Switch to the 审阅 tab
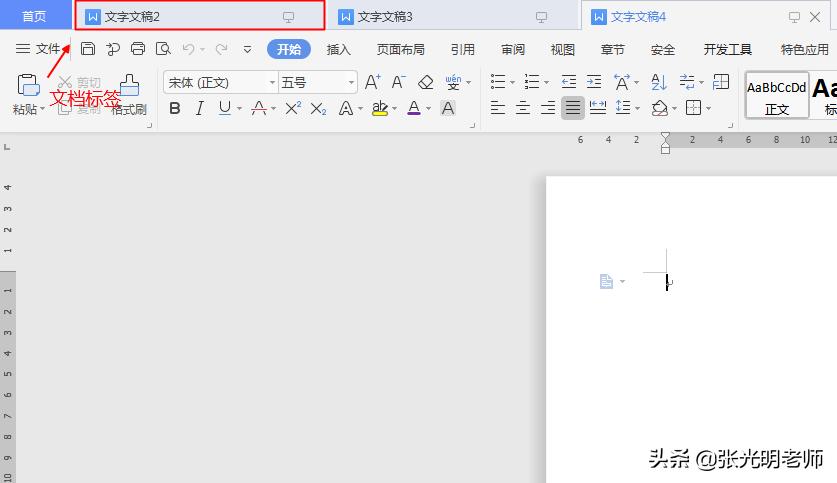Screen dimensions: 837x483 pyautogui.click(x=513, y=50)
